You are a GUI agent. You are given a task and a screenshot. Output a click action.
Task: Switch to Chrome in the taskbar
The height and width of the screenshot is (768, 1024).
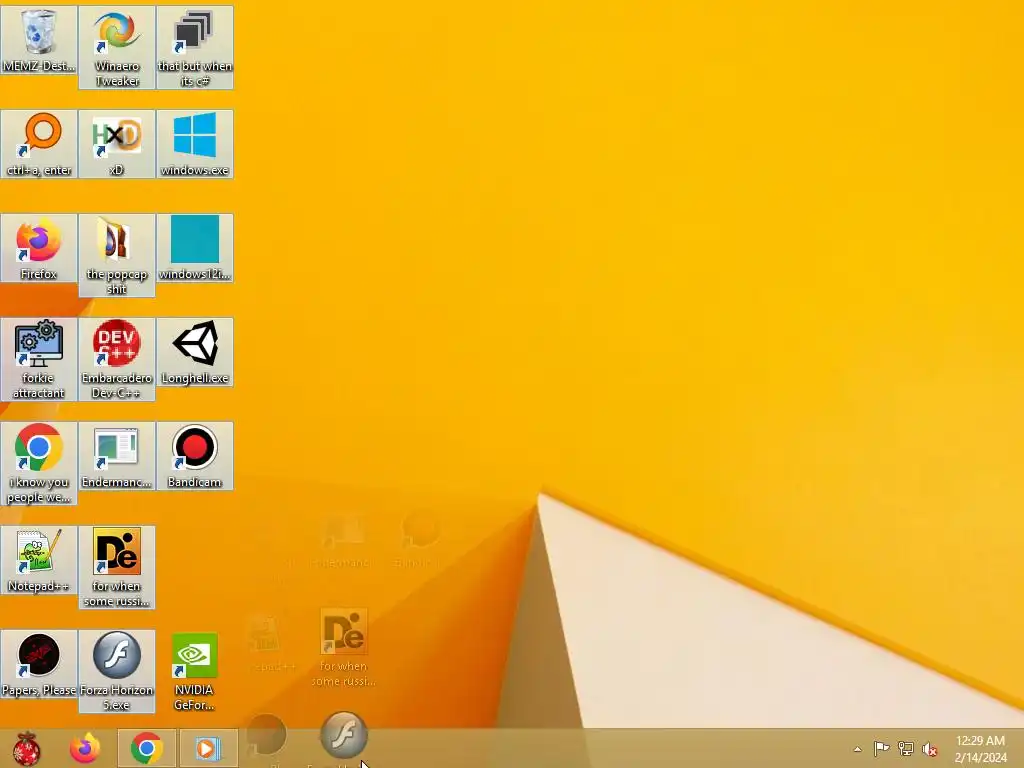[146, 748]
